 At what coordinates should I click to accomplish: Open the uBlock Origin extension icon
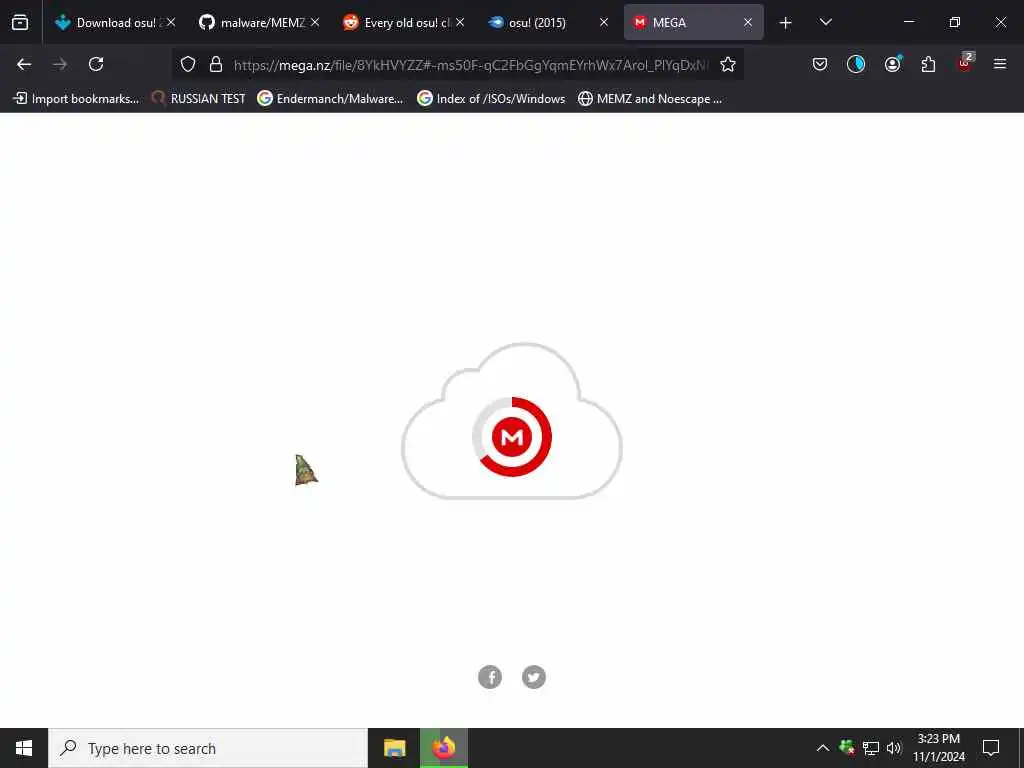point(965,63)
